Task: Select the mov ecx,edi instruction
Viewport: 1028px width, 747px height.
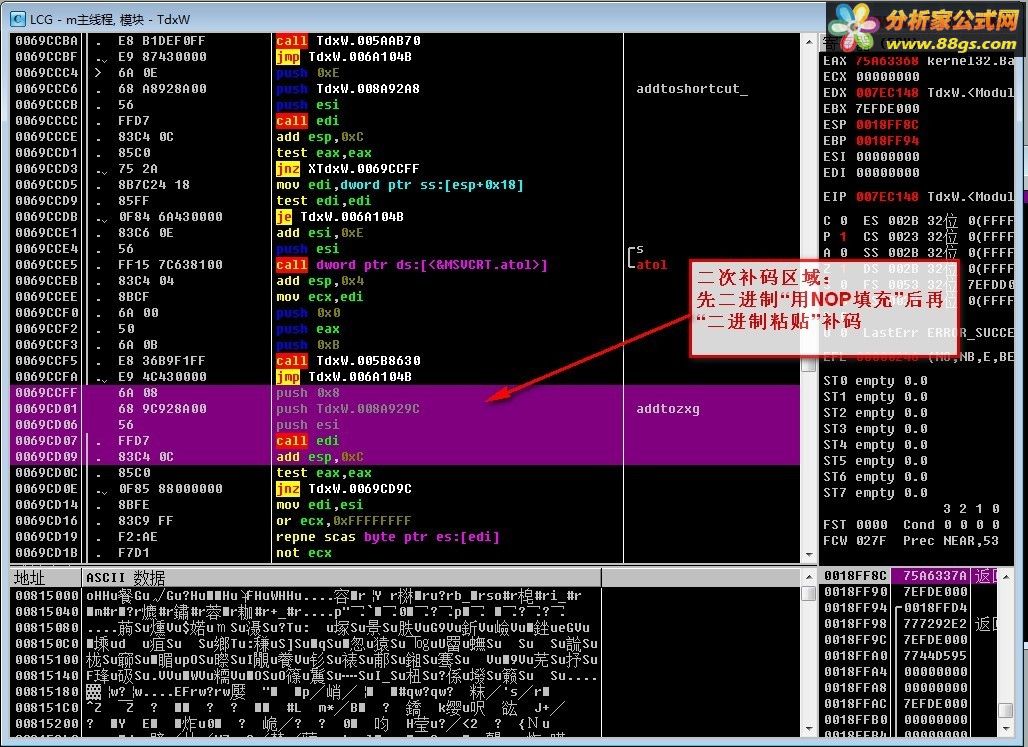Action: pos(319,296)
